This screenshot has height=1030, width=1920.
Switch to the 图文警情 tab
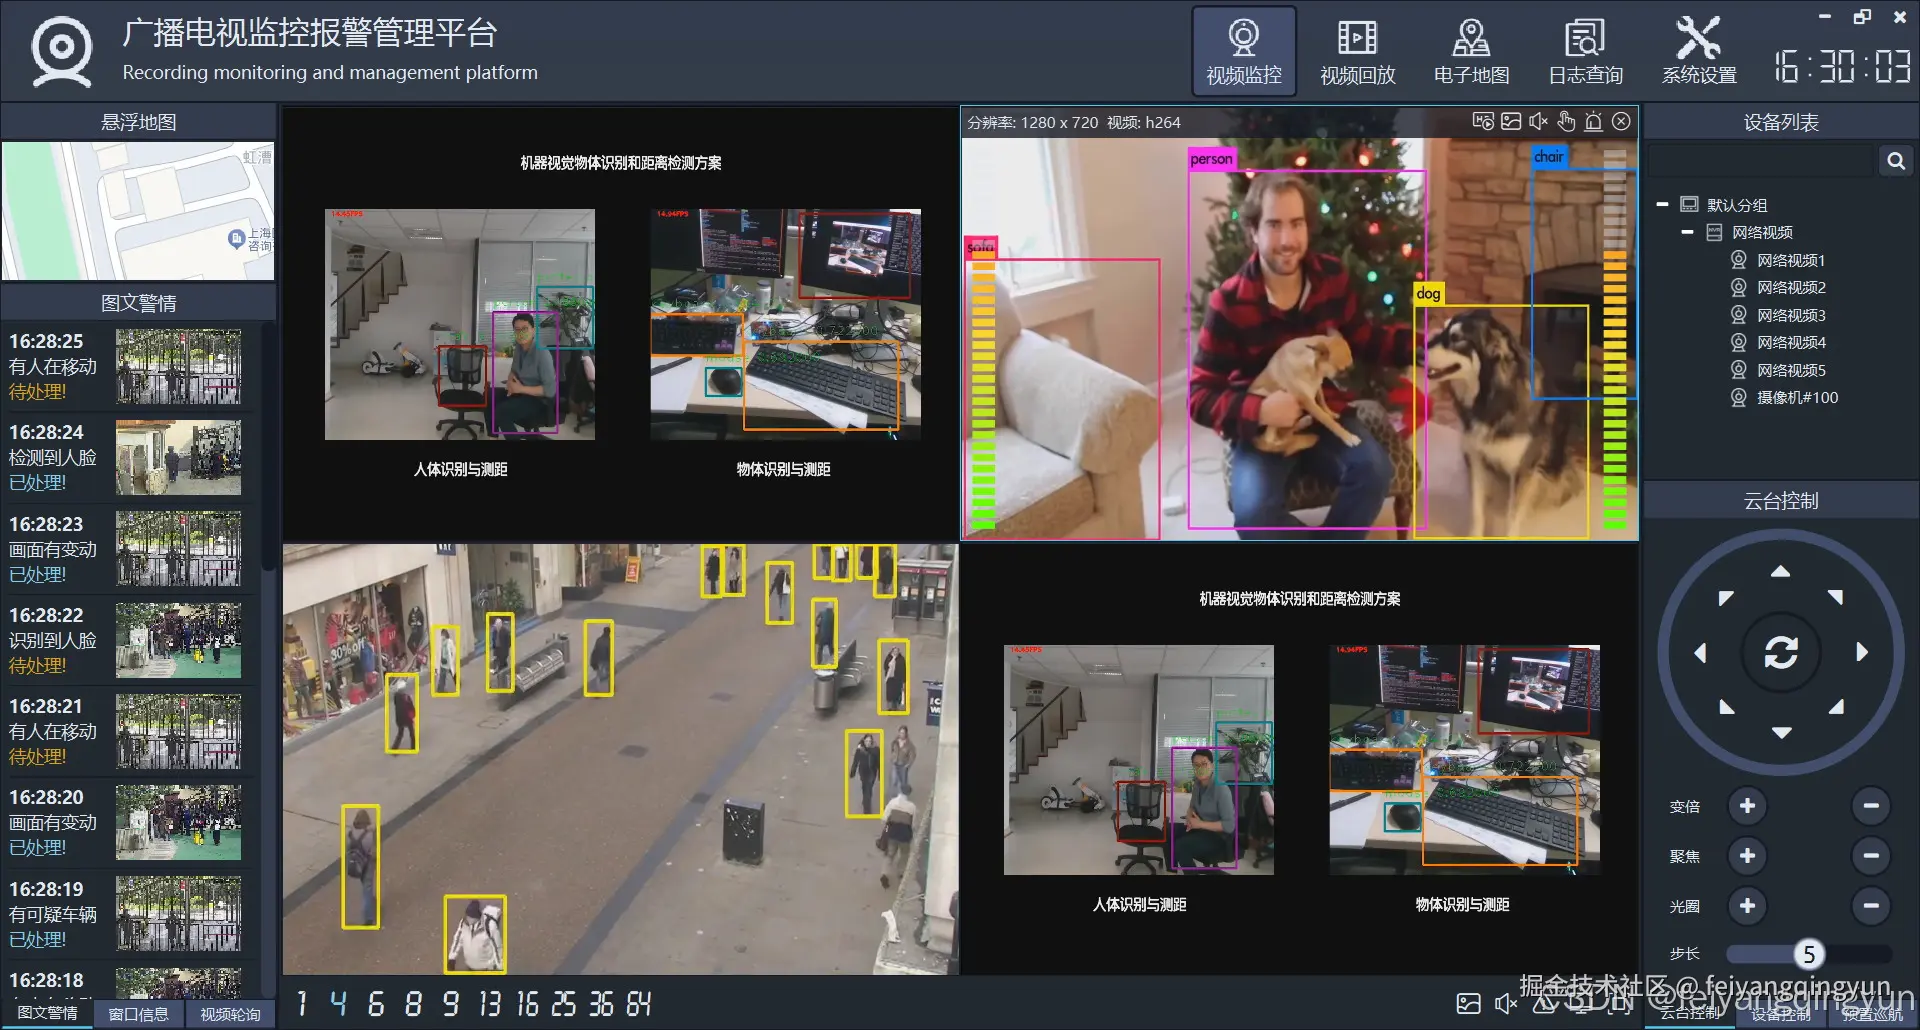(x=47, y=1014)
